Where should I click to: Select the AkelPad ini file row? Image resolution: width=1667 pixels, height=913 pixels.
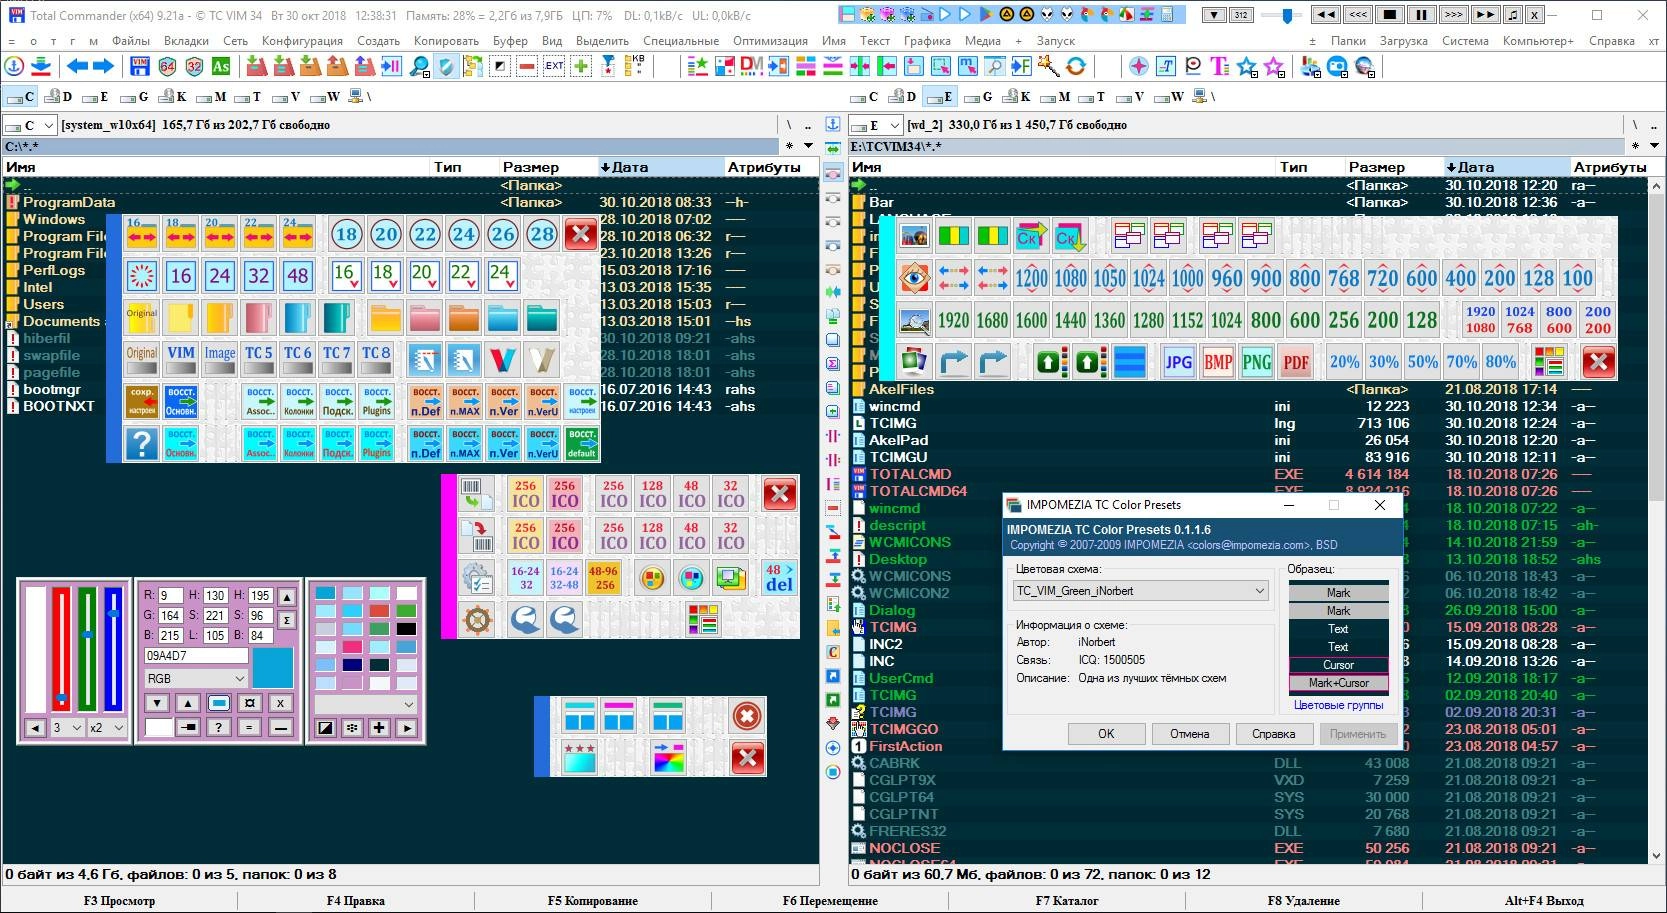1247,440
